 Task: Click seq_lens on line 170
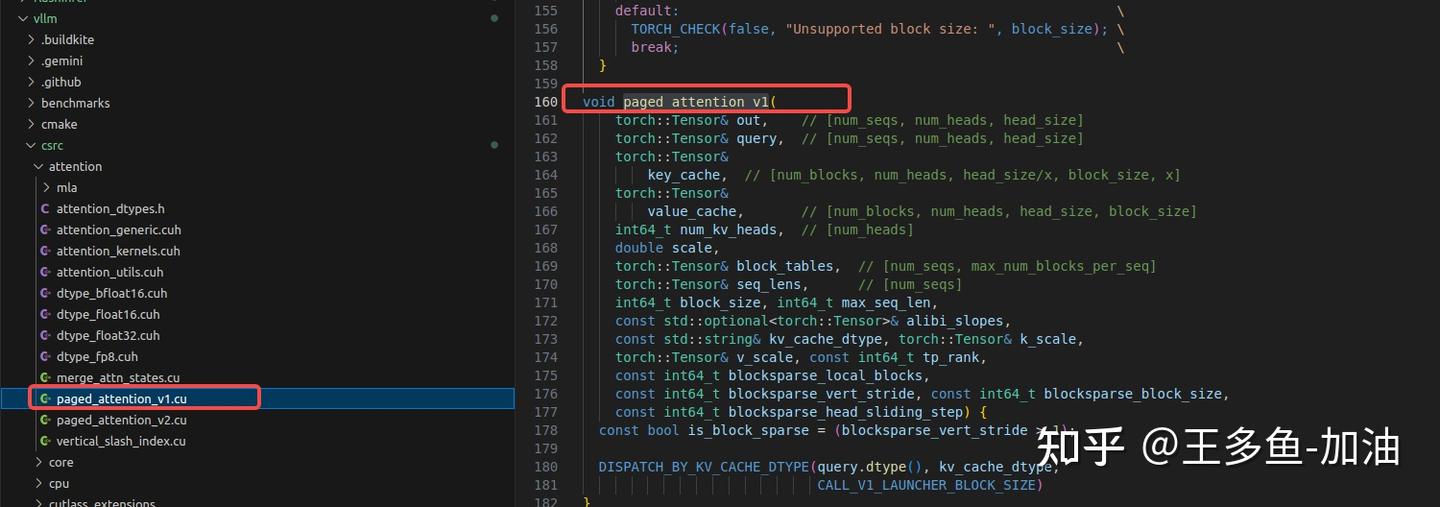[x=768, y=284]
